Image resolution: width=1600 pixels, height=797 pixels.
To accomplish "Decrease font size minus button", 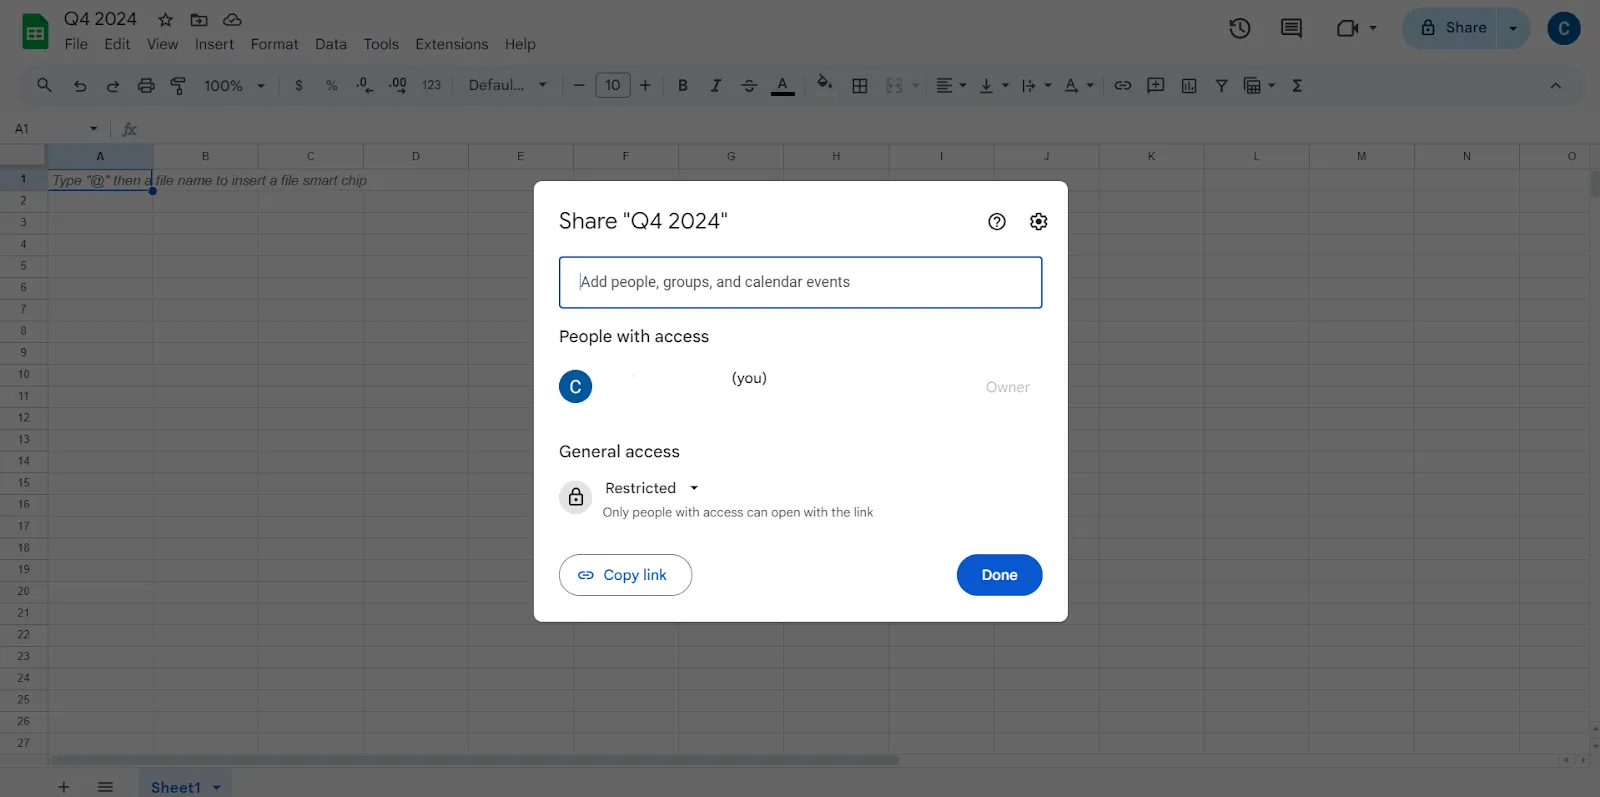I will point(579,86).
